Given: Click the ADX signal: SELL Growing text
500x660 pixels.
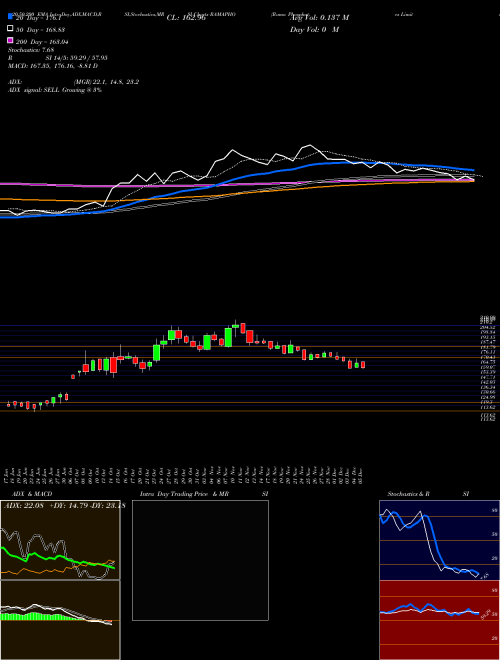Looking at the screenshot, I should point(55,90).
